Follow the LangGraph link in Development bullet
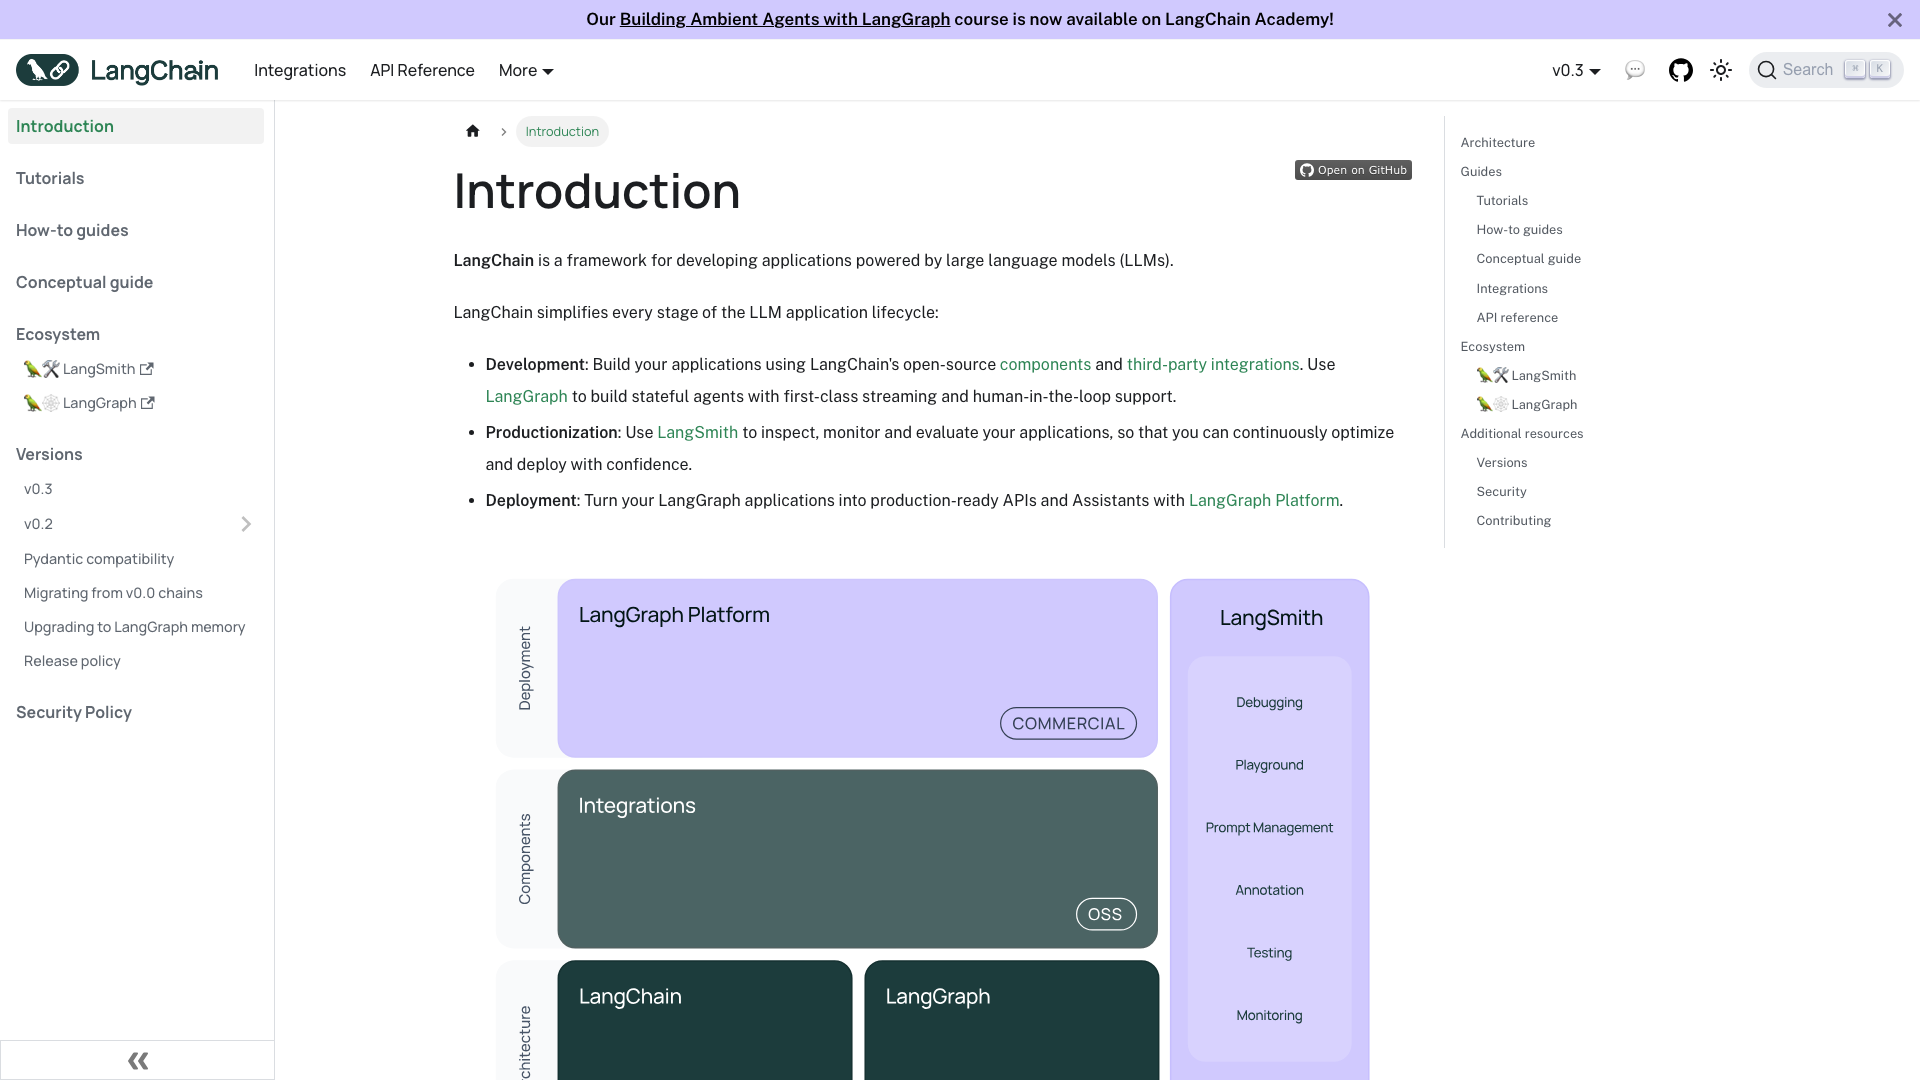 tap(527, 396)
